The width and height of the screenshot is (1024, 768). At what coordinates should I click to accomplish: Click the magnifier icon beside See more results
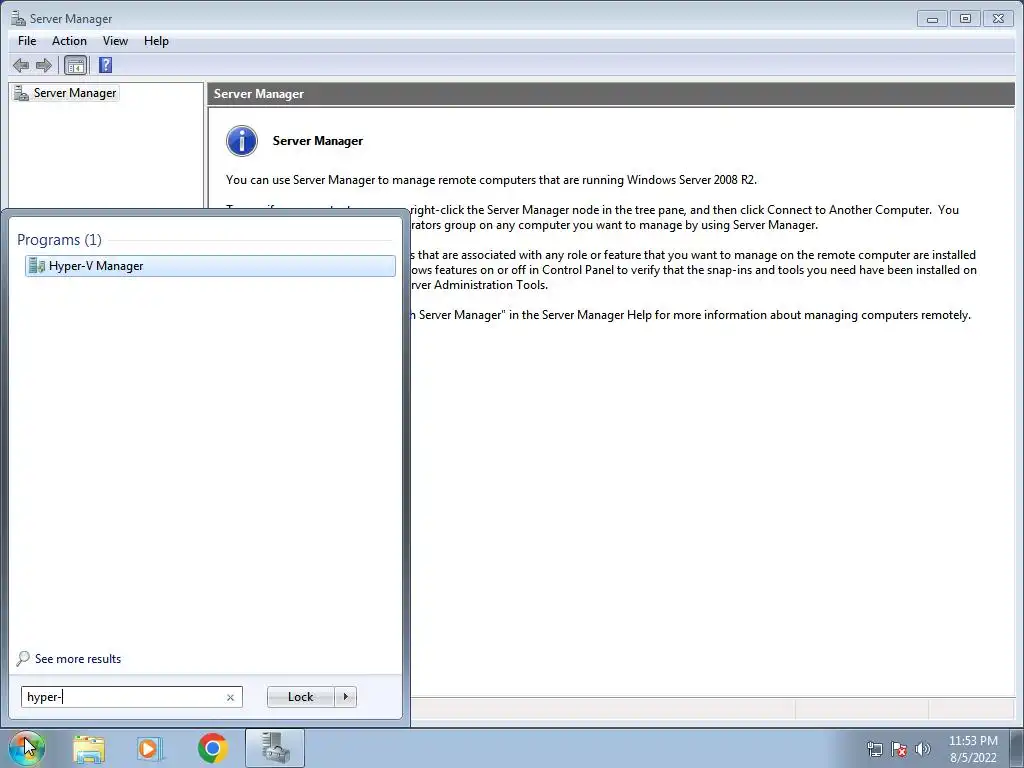coord(23,658)
